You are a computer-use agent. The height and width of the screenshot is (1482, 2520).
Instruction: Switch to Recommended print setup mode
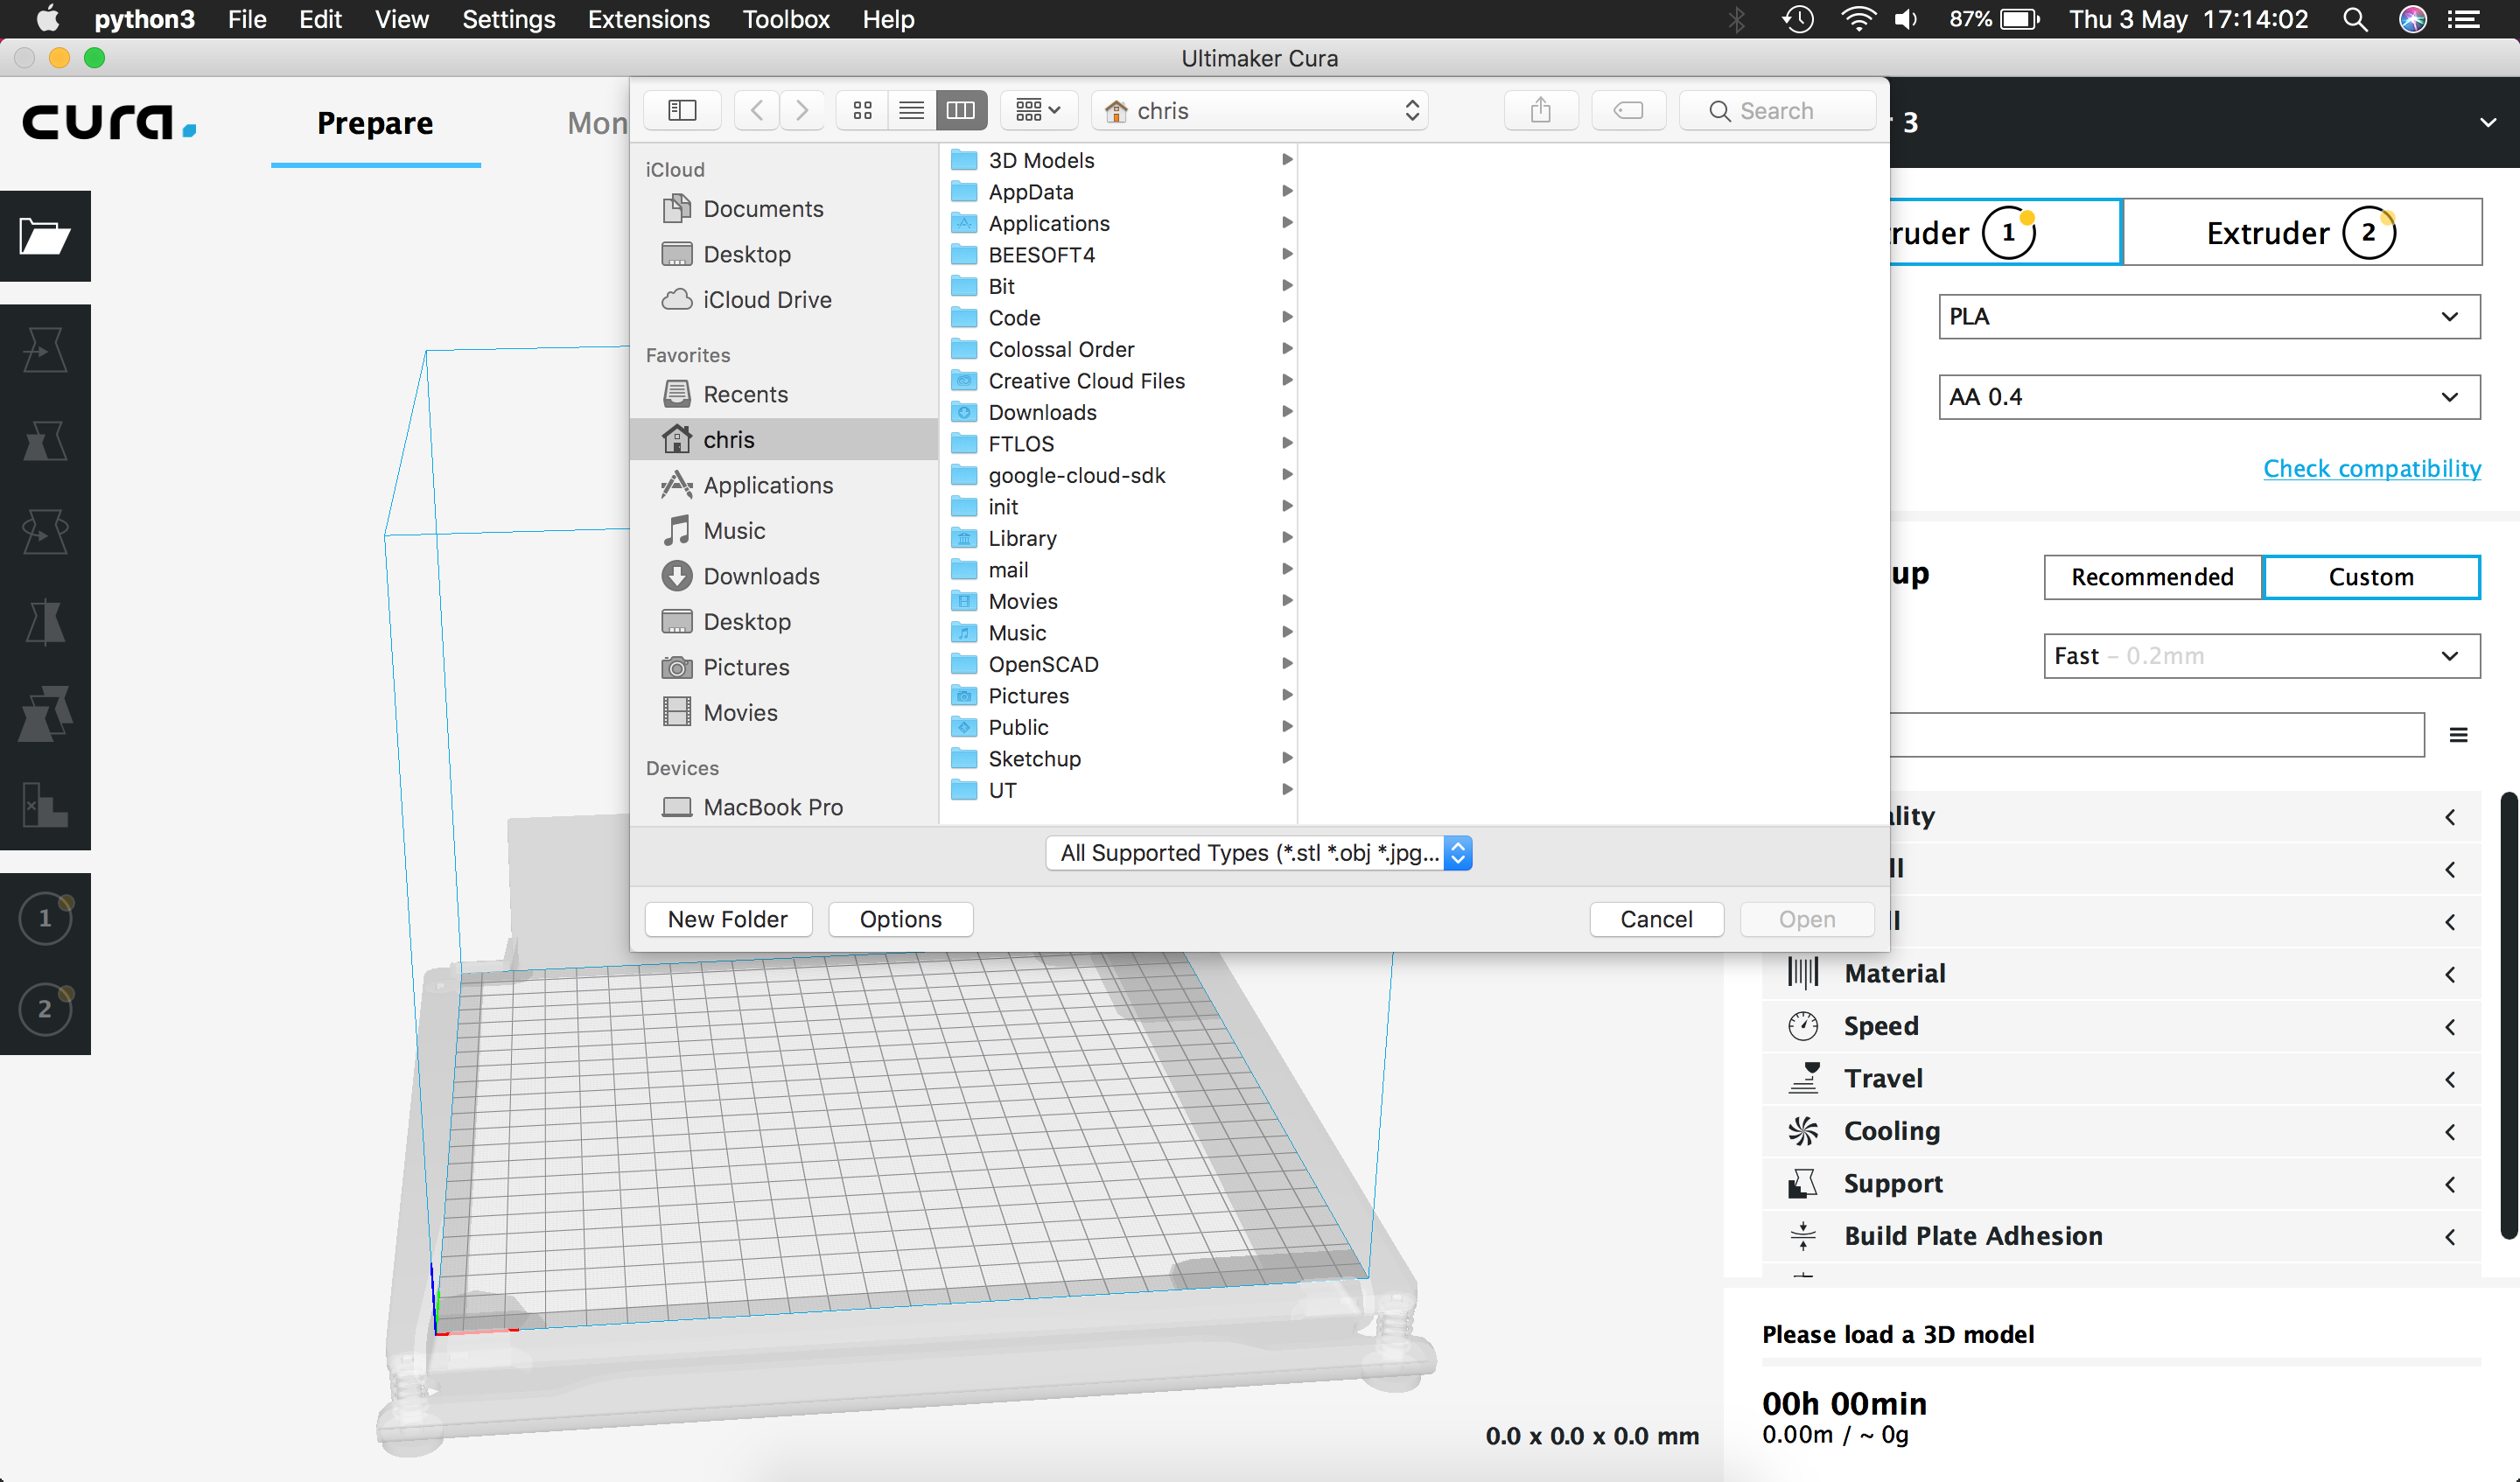(x=2152, y=577)
